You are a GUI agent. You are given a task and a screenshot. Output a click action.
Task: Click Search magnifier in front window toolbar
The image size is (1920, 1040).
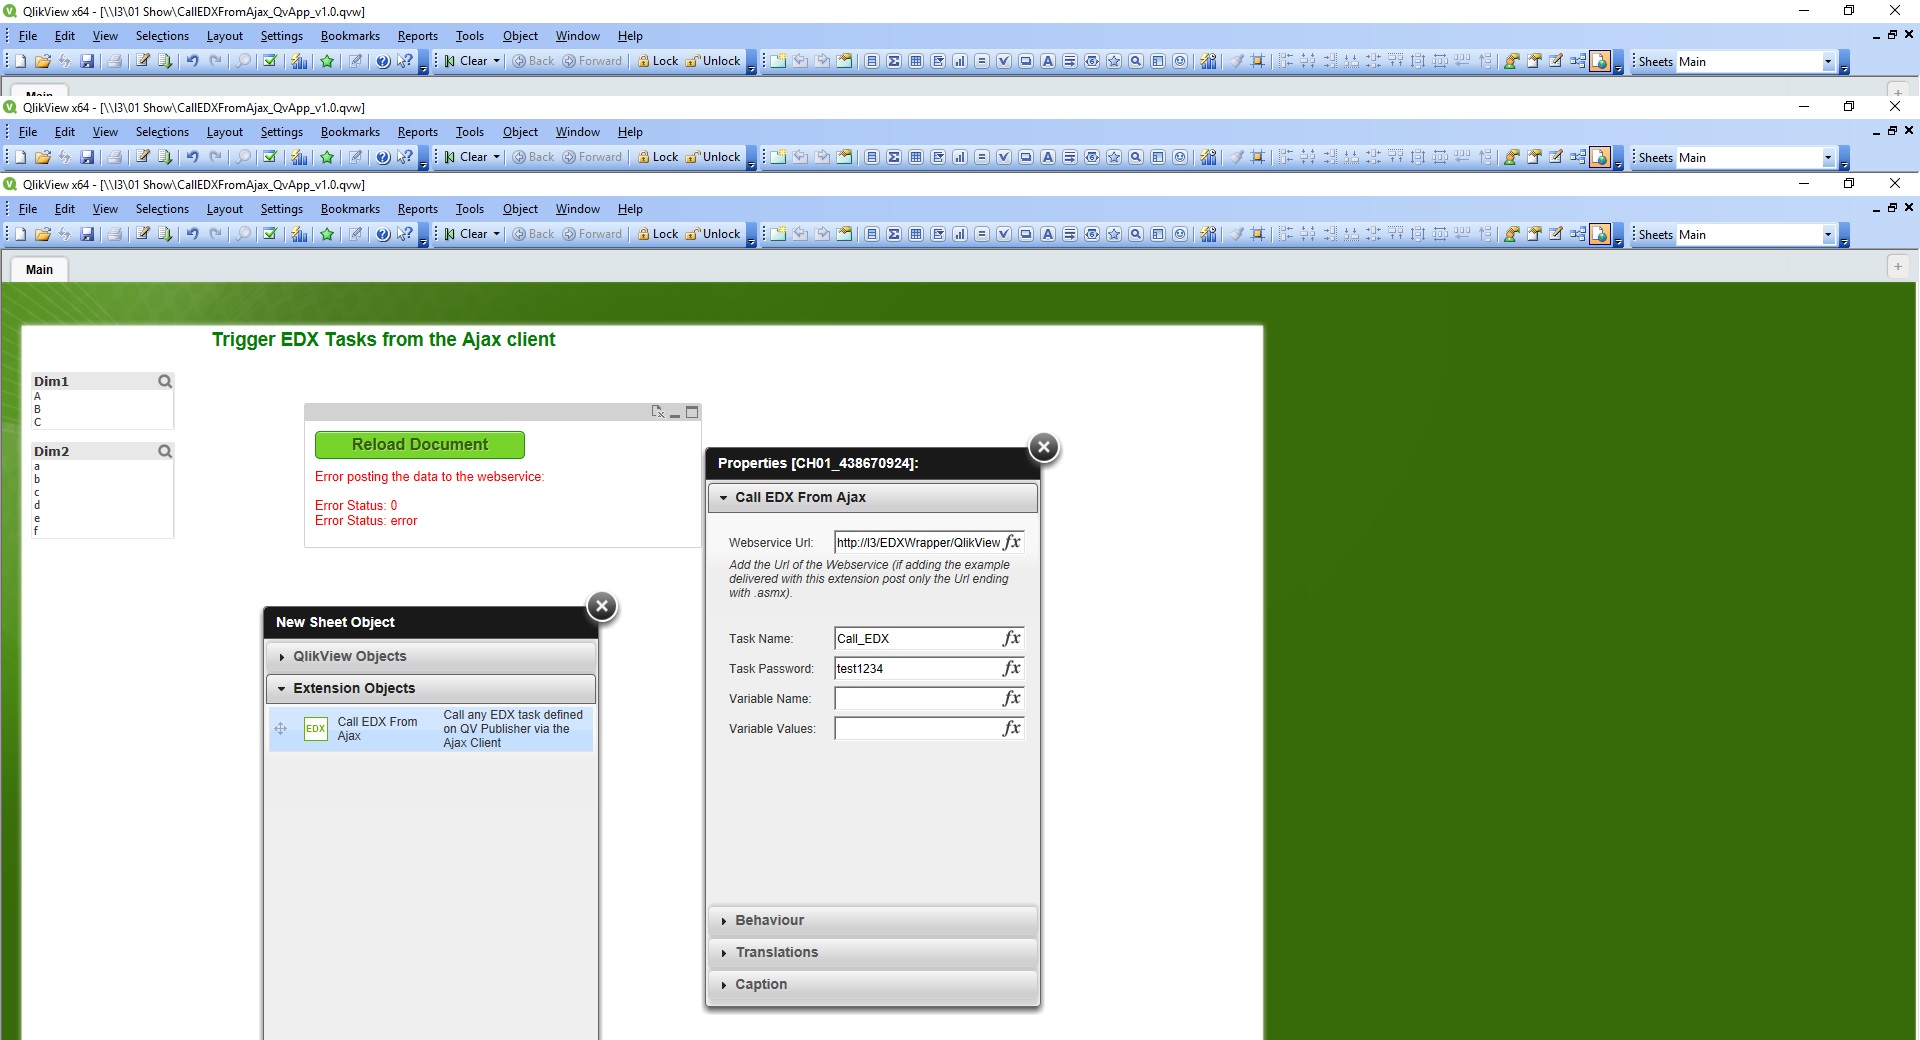243,234
